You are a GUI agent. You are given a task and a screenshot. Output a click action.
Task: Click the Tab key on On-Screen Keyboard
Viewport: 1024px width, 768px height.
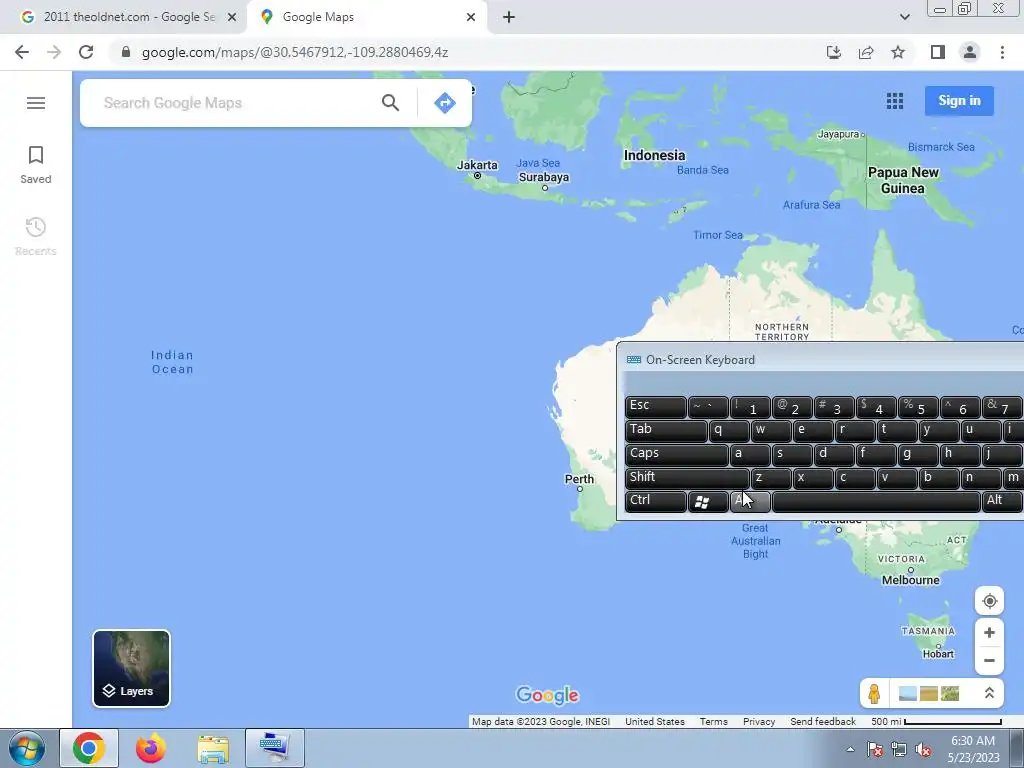[666, 430]
